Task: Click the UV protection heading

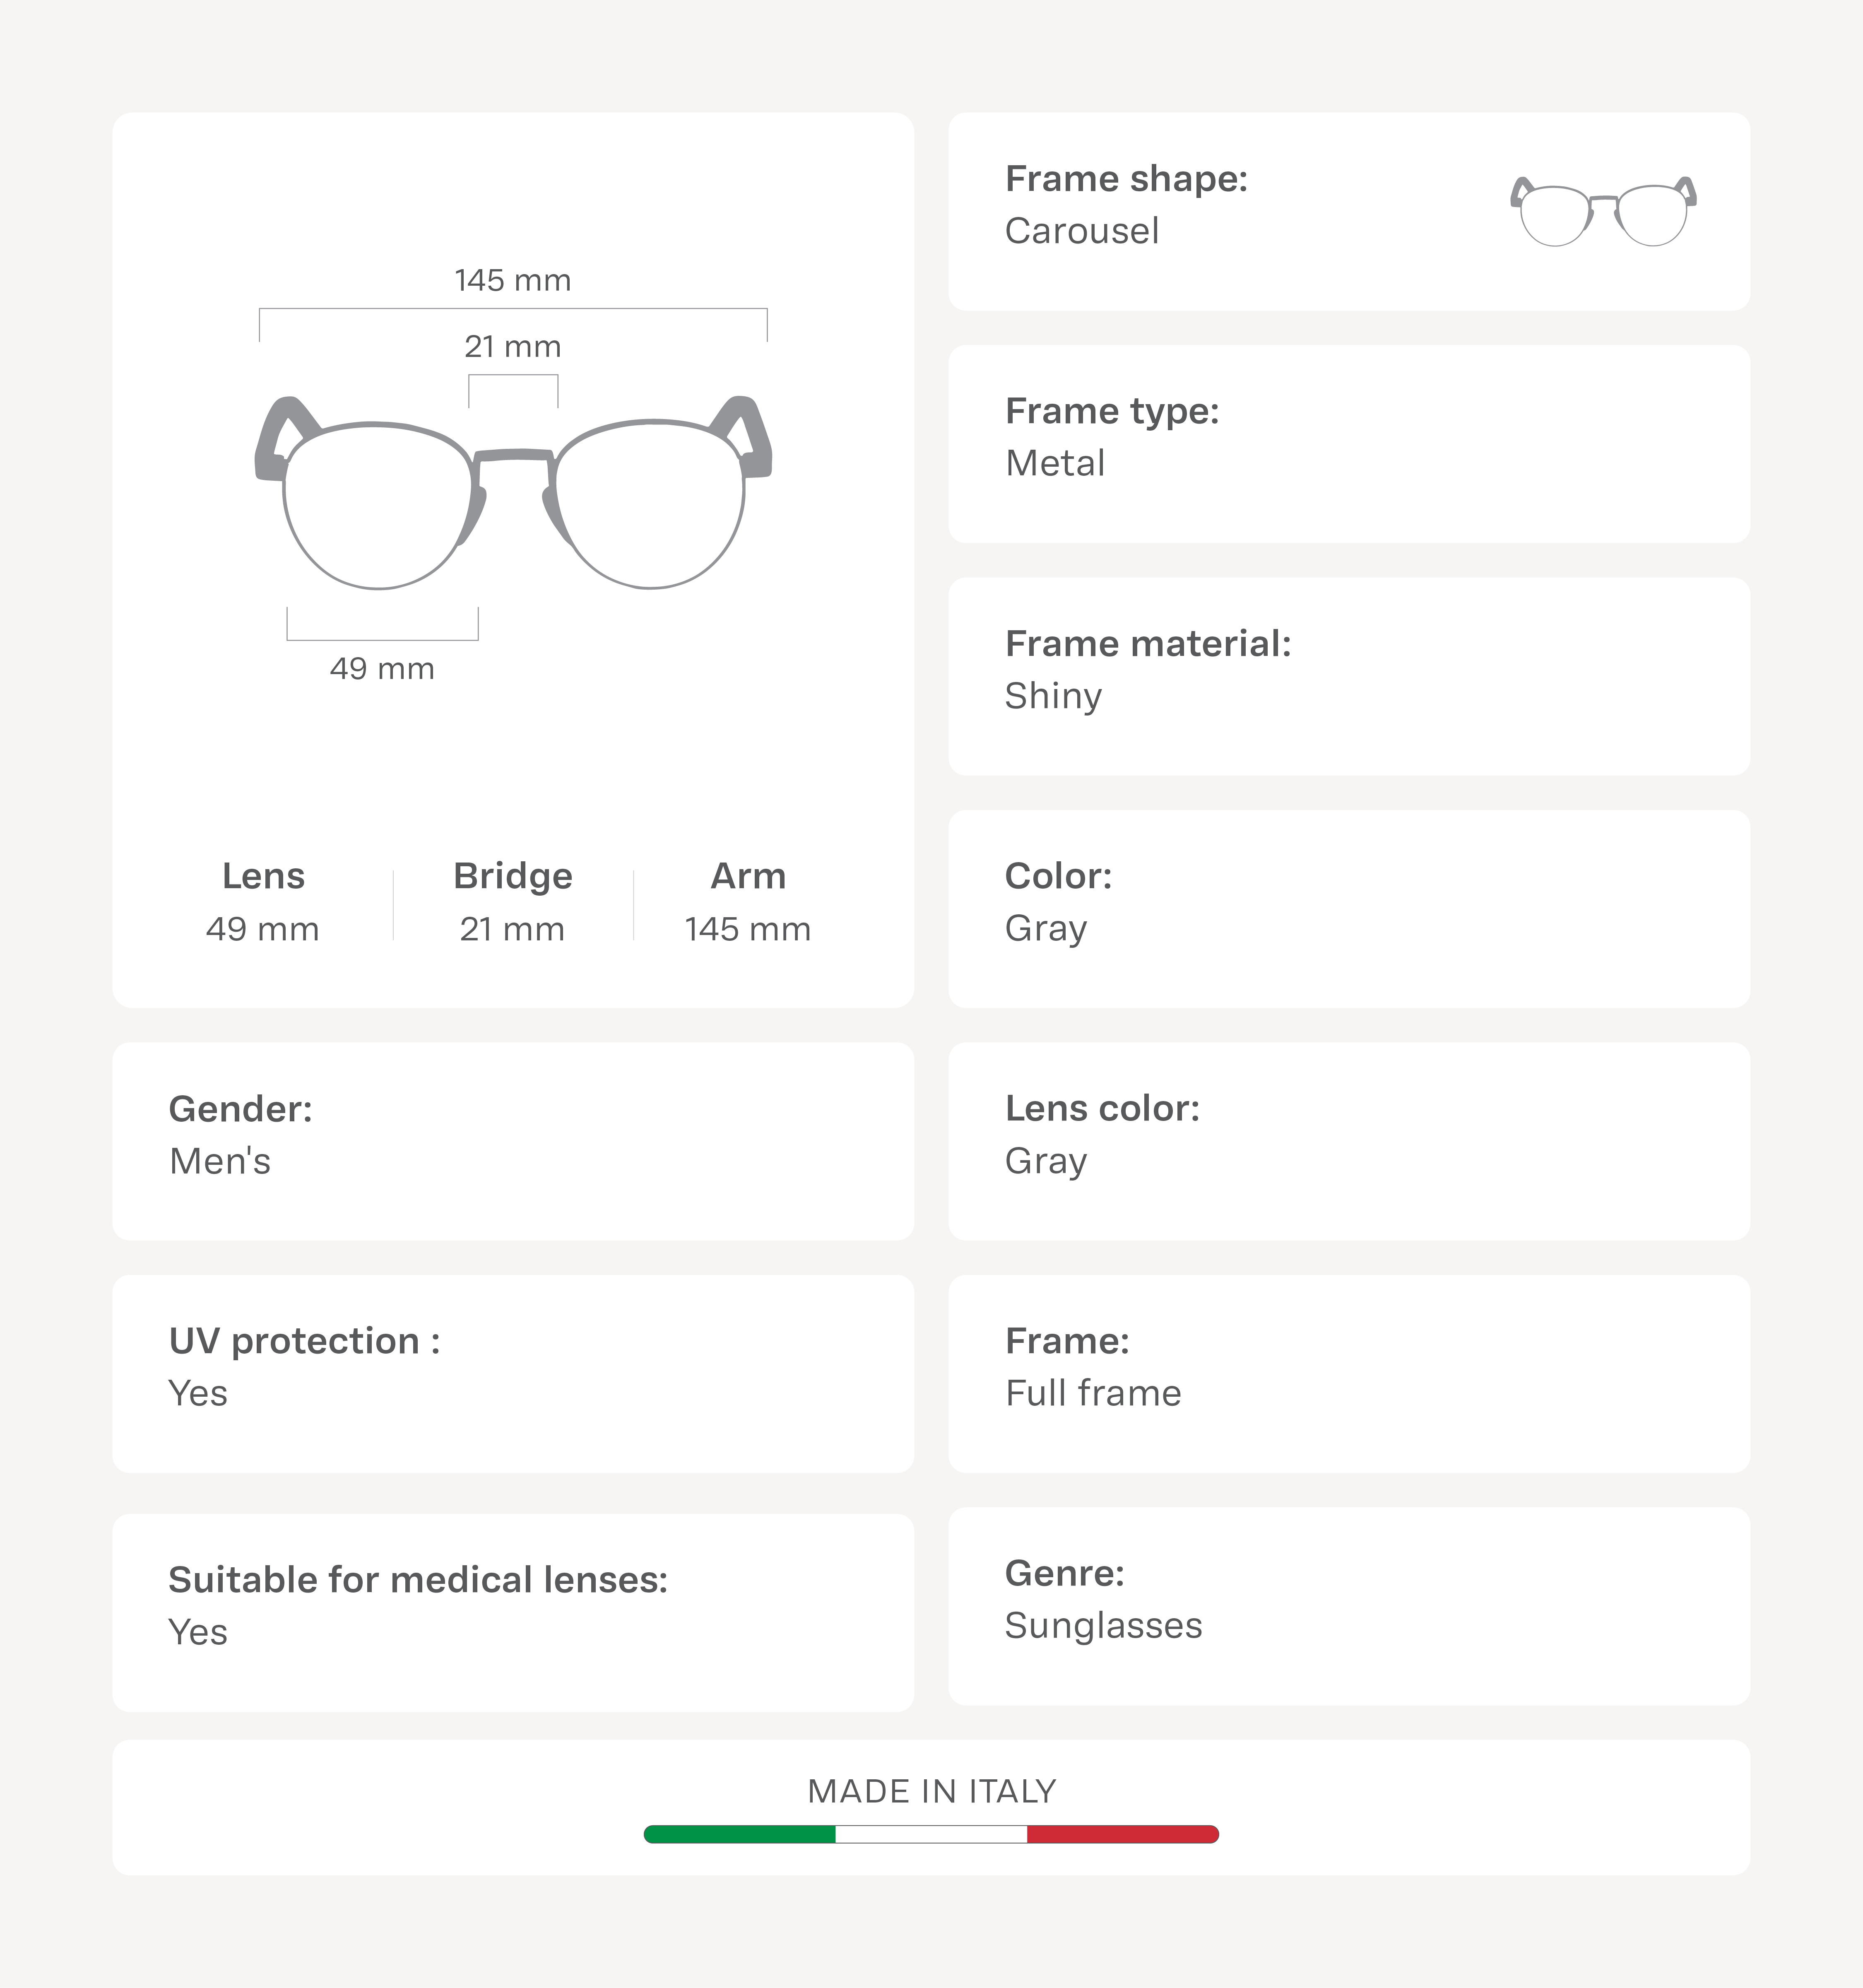Action: (304, 1341)
